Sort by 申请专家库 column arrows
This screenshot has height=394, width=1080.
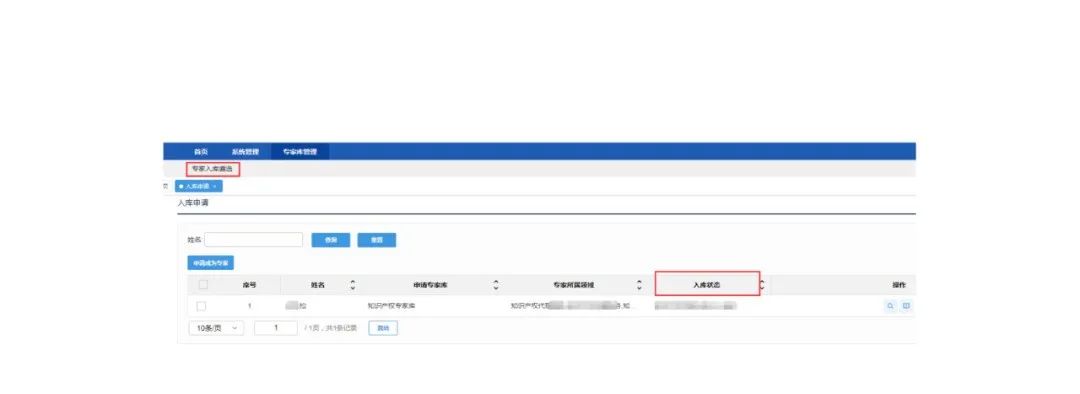(496, 284)
